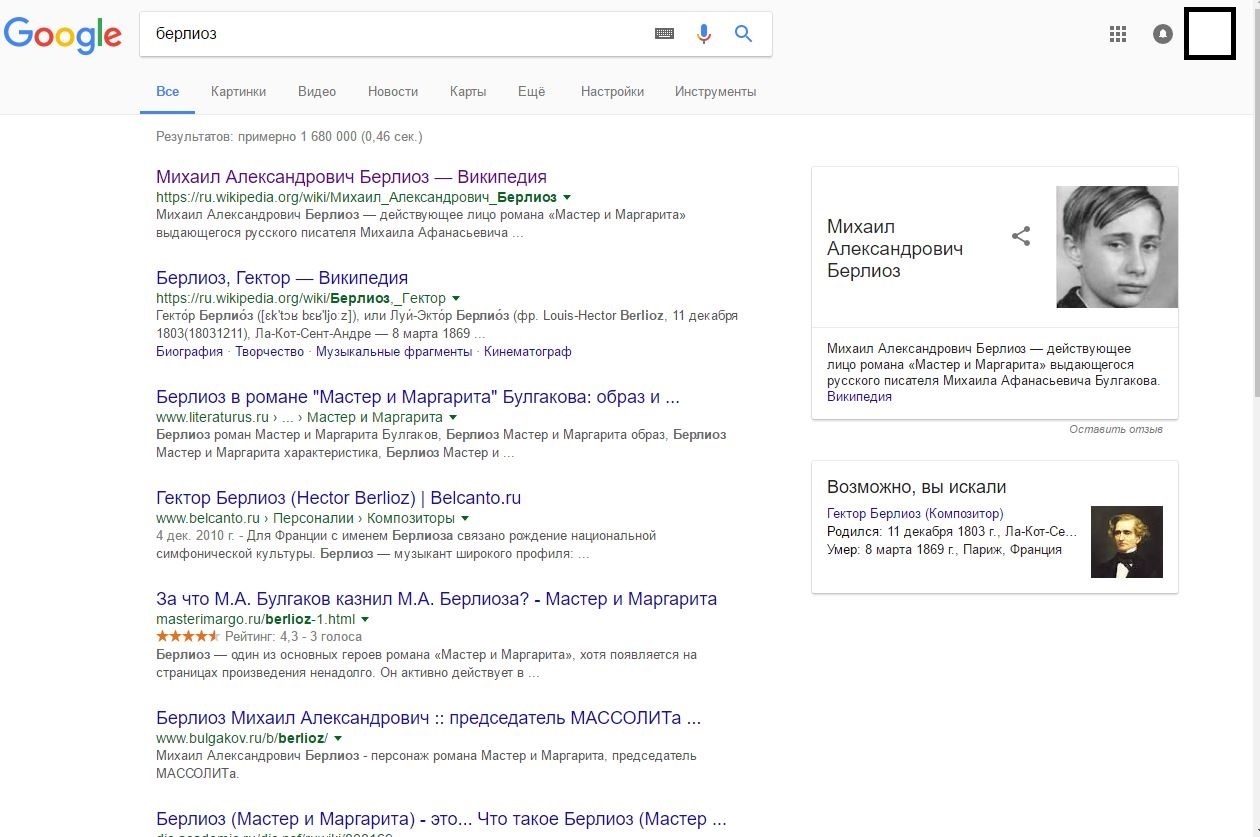
Task: Expand dropdown arrow for literaturus.ru result
Action: tap(453, 417)
